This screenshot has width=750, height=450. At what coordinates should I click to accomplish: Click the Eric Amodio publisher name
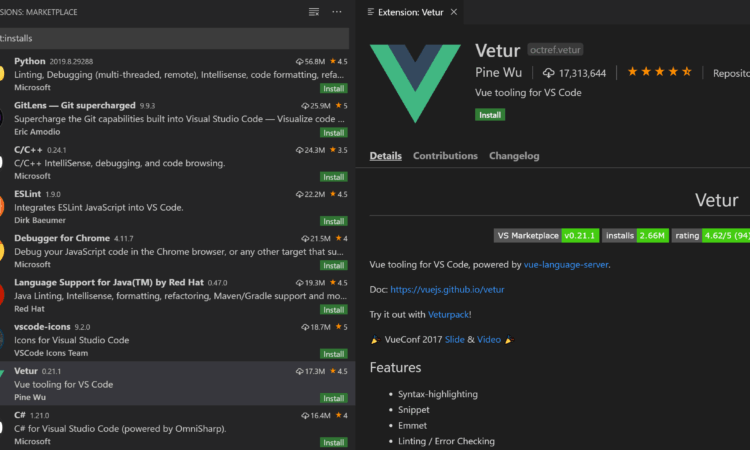click(37, 132)
